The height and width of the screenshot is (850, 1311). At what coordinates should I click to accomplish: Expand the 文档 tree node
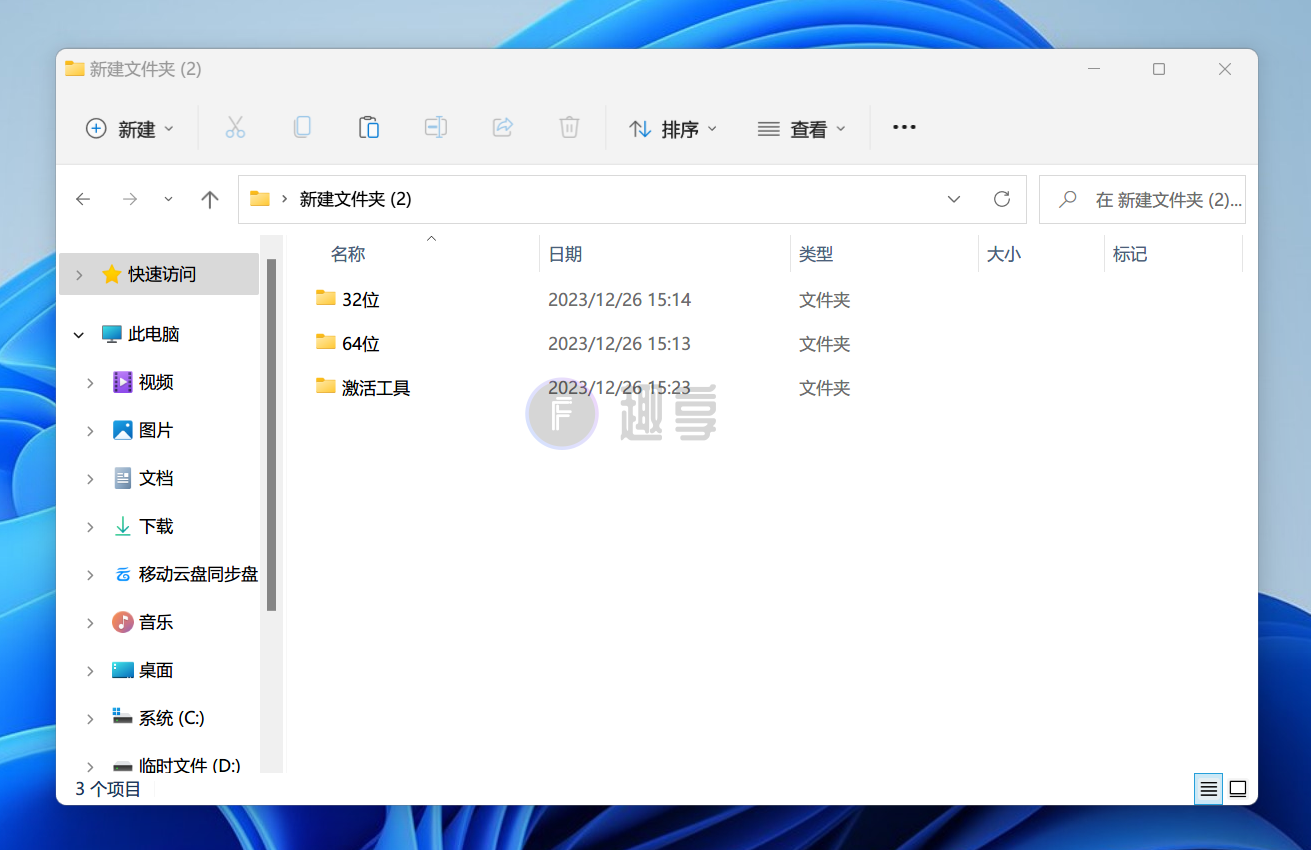(x=90, y=479)
